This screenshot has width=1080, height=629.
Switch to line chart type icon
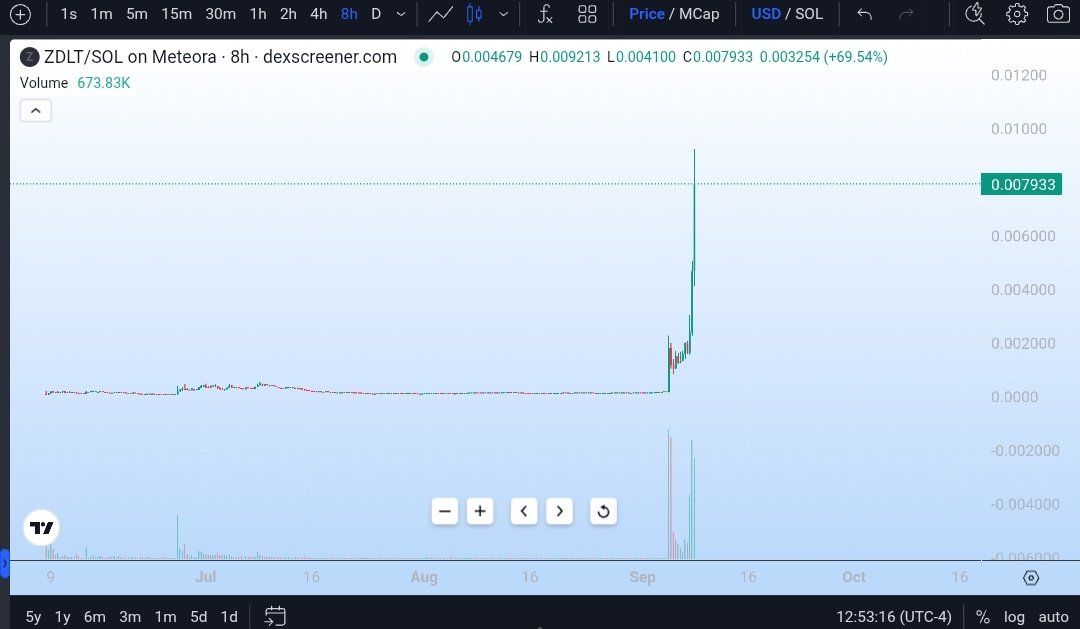click(x=441, y=14)
